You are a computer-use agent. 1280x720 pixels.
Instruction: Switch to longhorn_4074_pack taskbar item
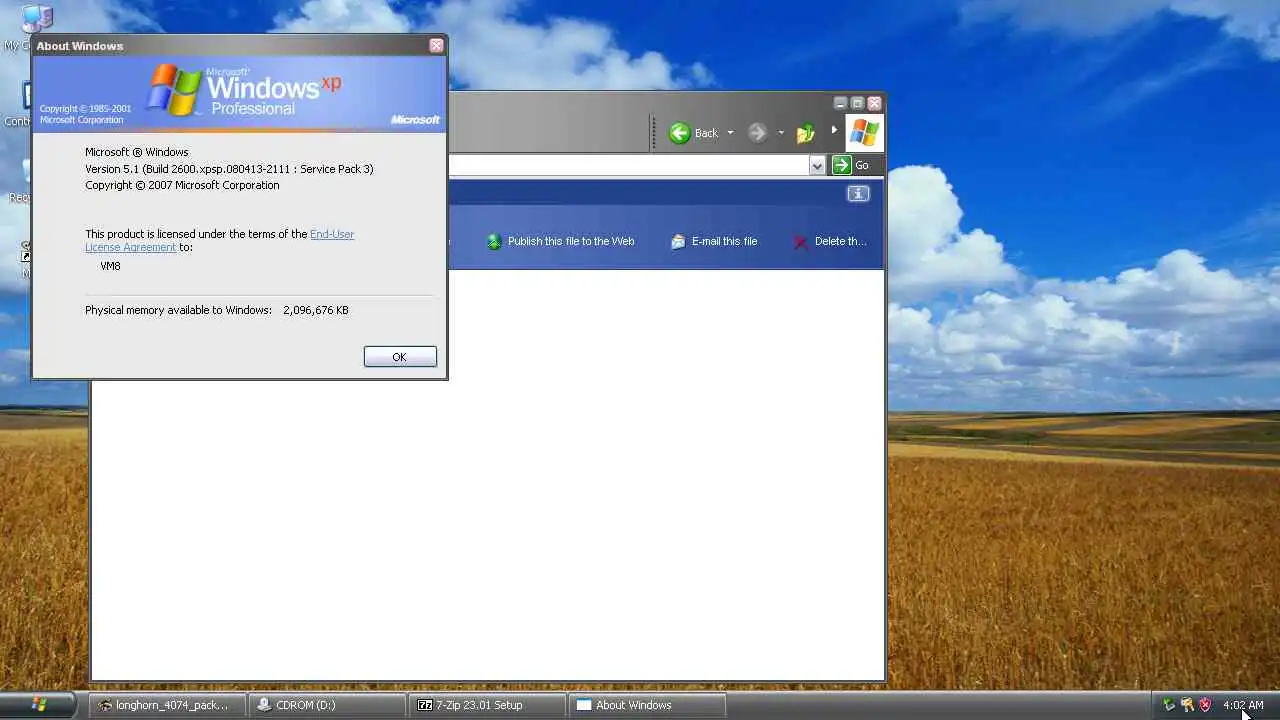click(x=167, y=705)
